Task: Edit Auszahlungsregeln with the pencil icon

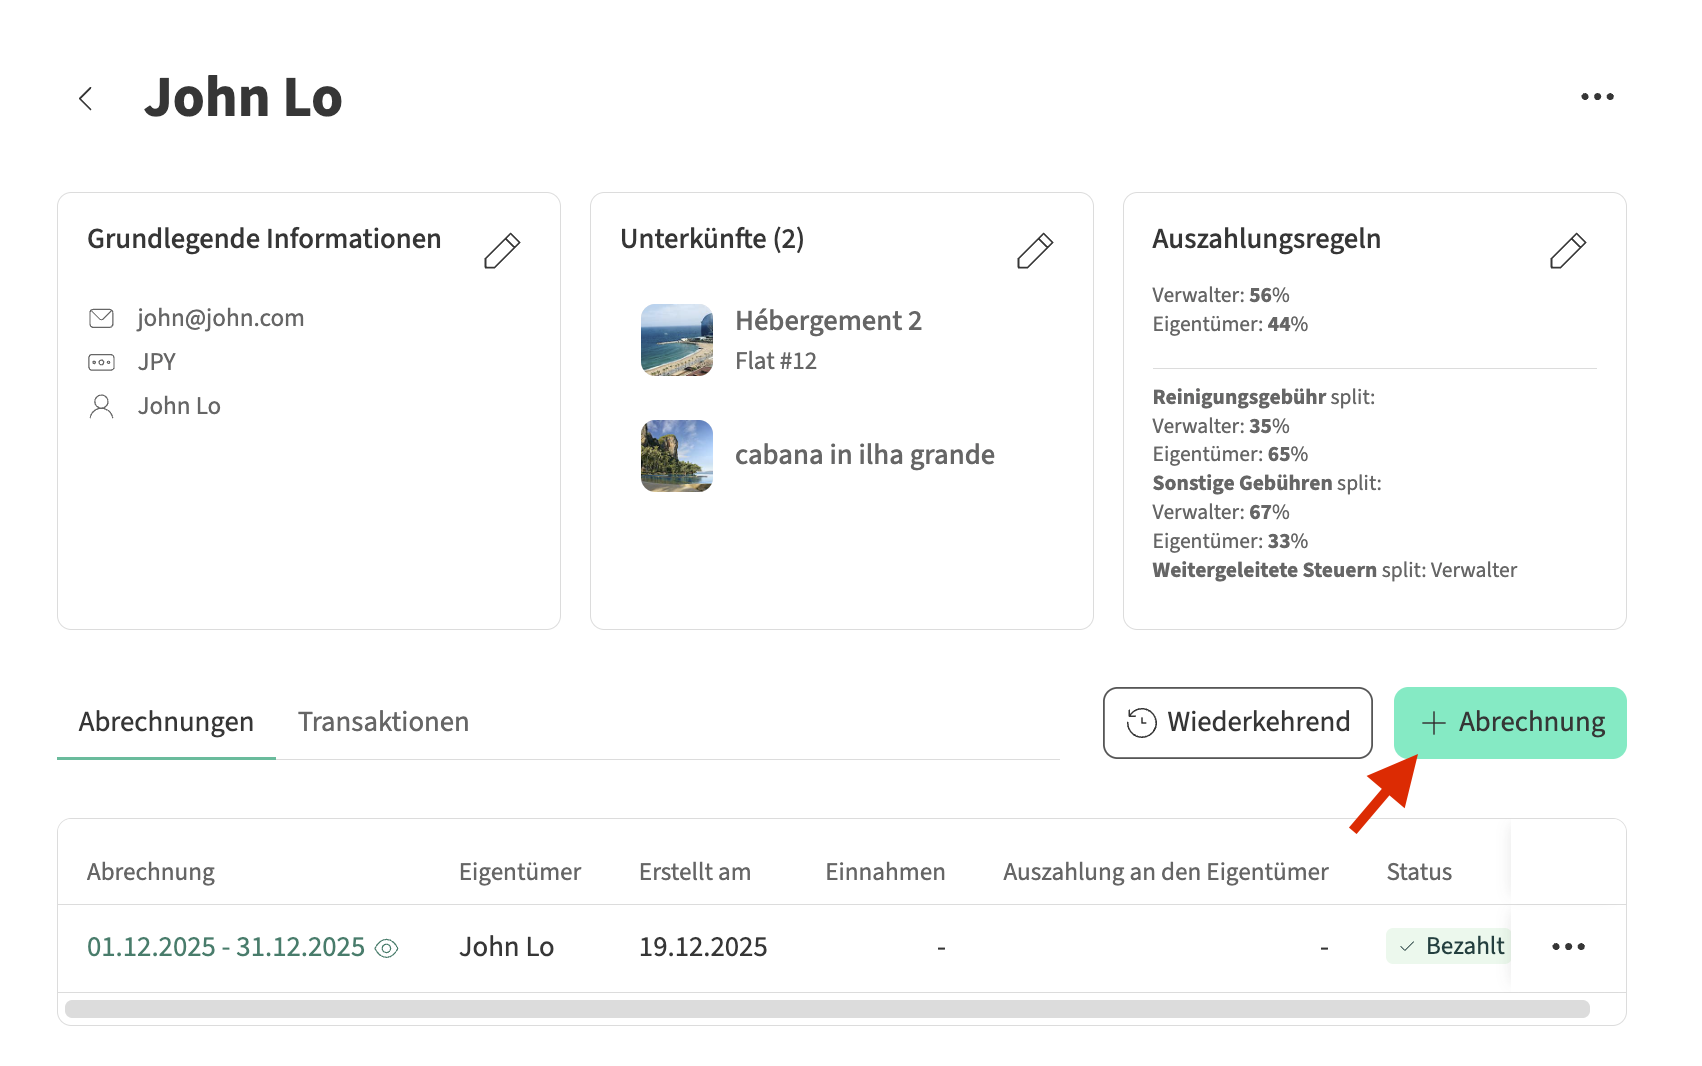Action: [x=1568, y=251]
